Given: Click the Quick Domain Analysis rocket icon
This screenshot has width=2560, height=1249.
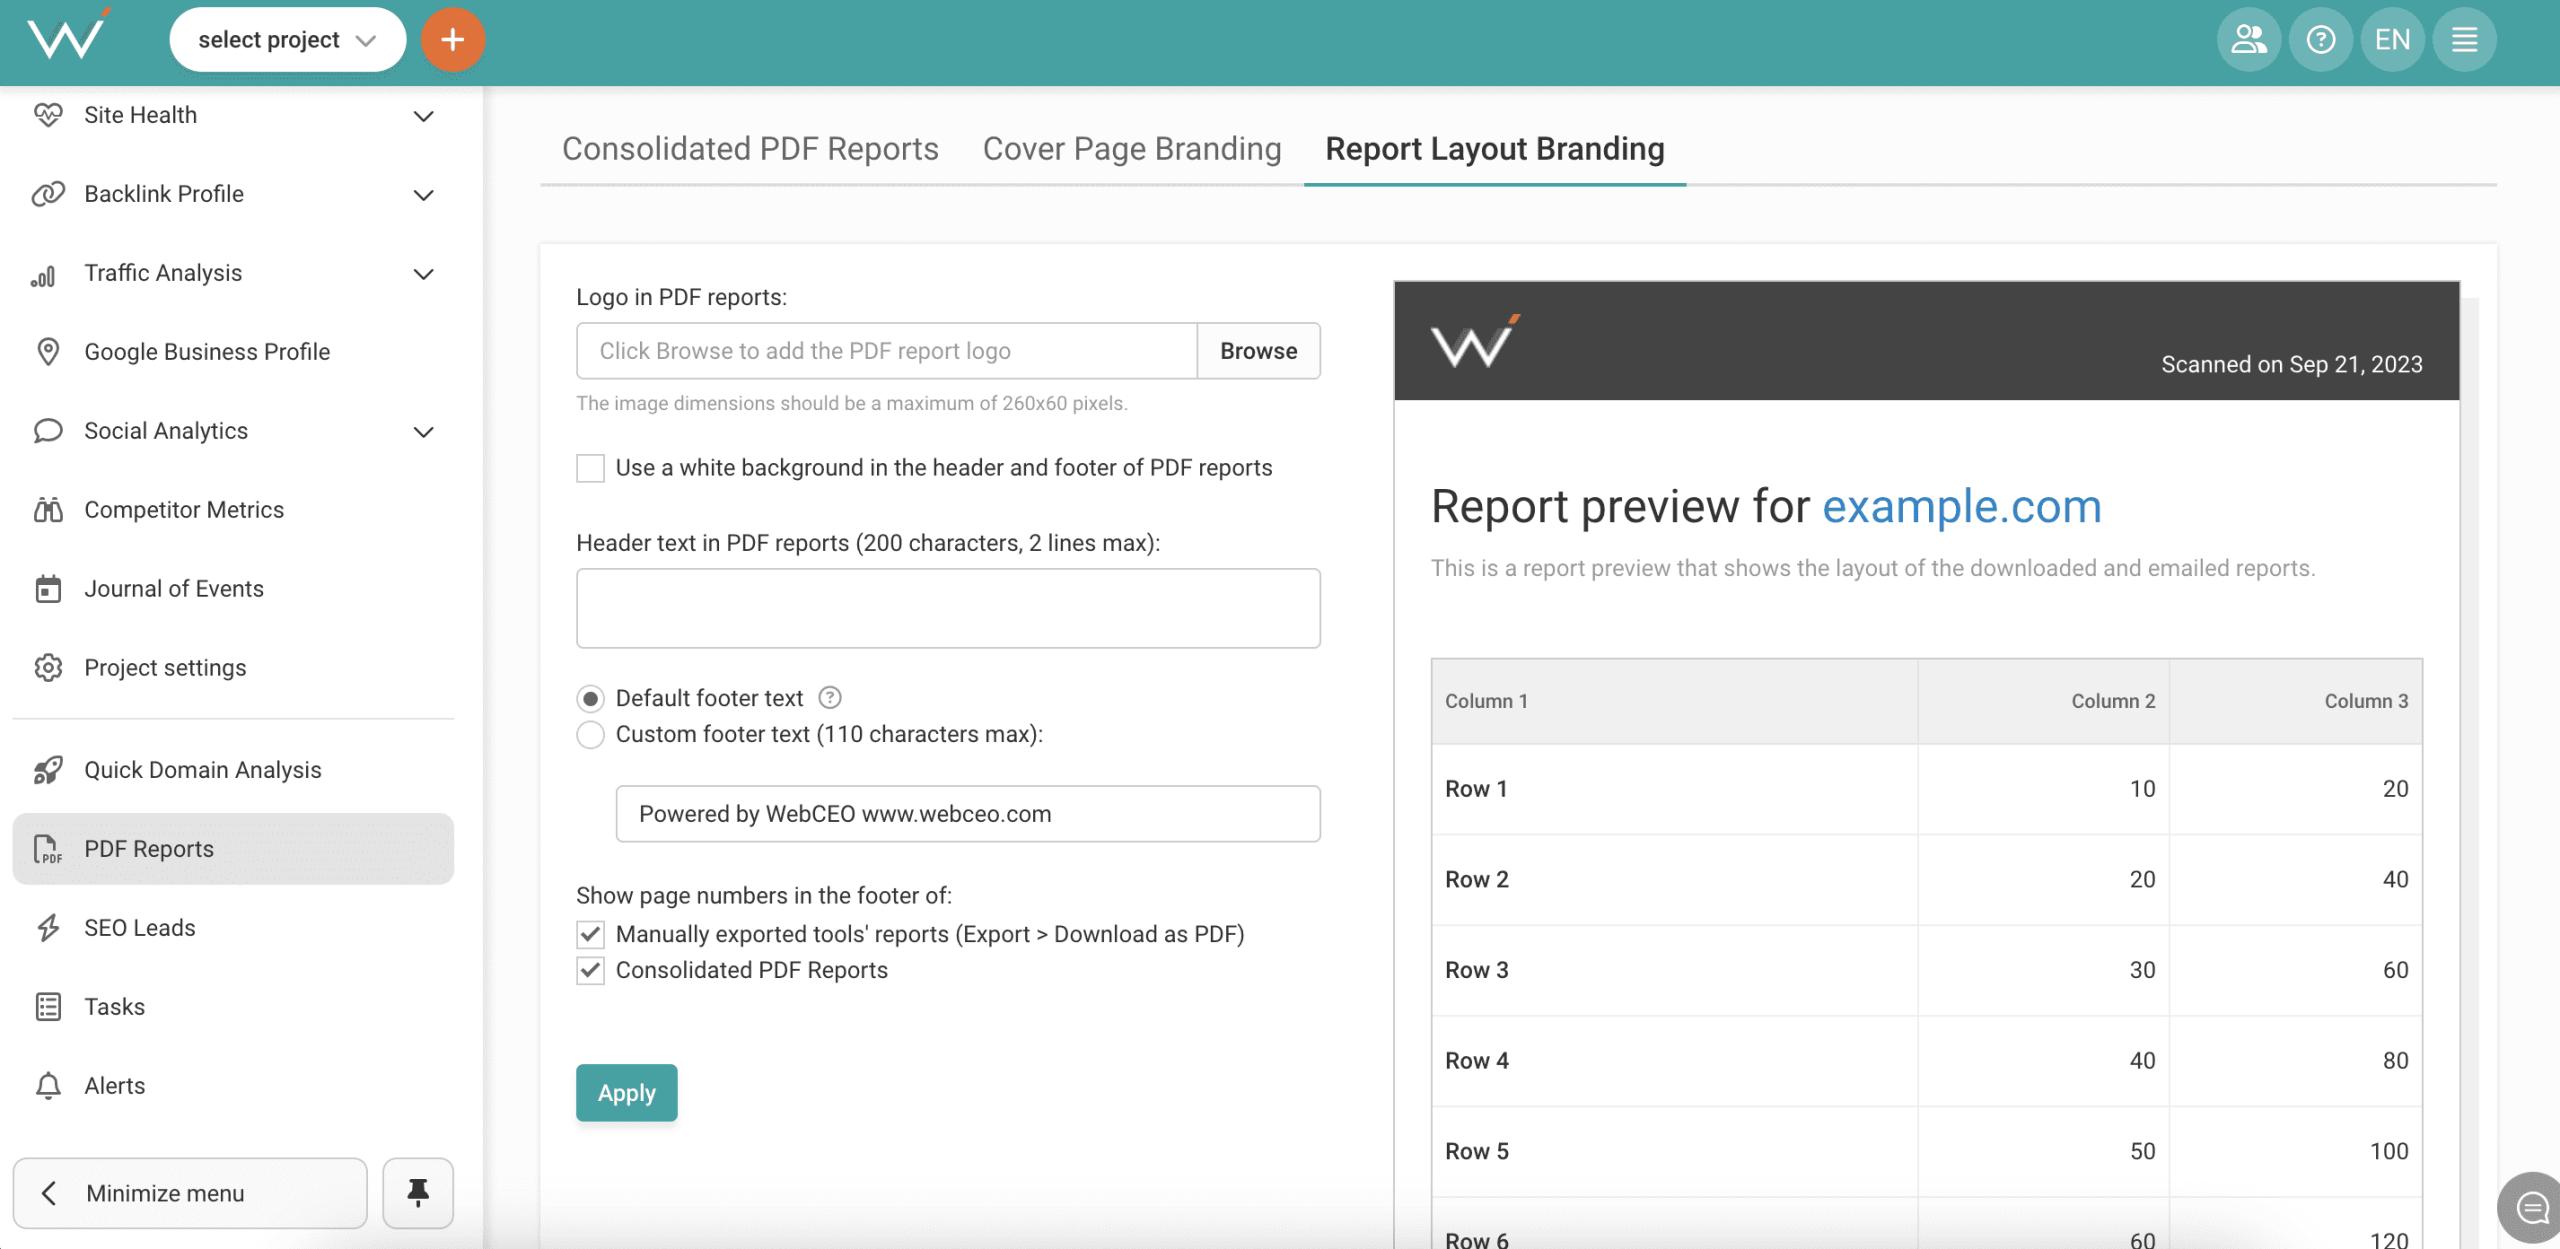Looking at the screenshot, I should [x=48, y=770].
